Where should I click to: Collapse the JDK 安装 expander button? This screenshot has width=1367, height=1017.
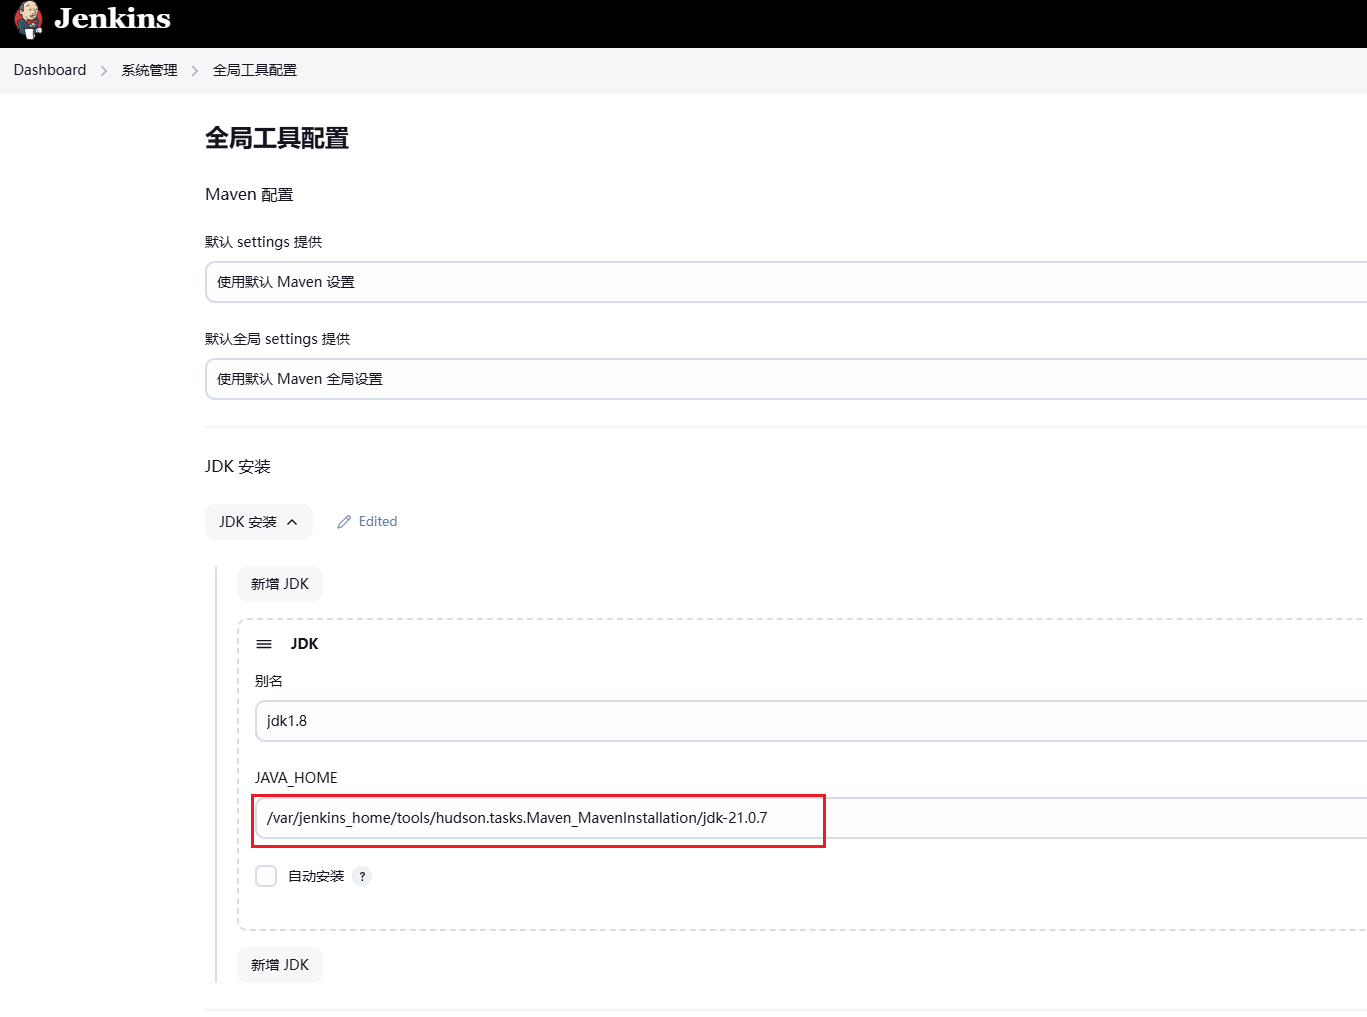point(259,522)
